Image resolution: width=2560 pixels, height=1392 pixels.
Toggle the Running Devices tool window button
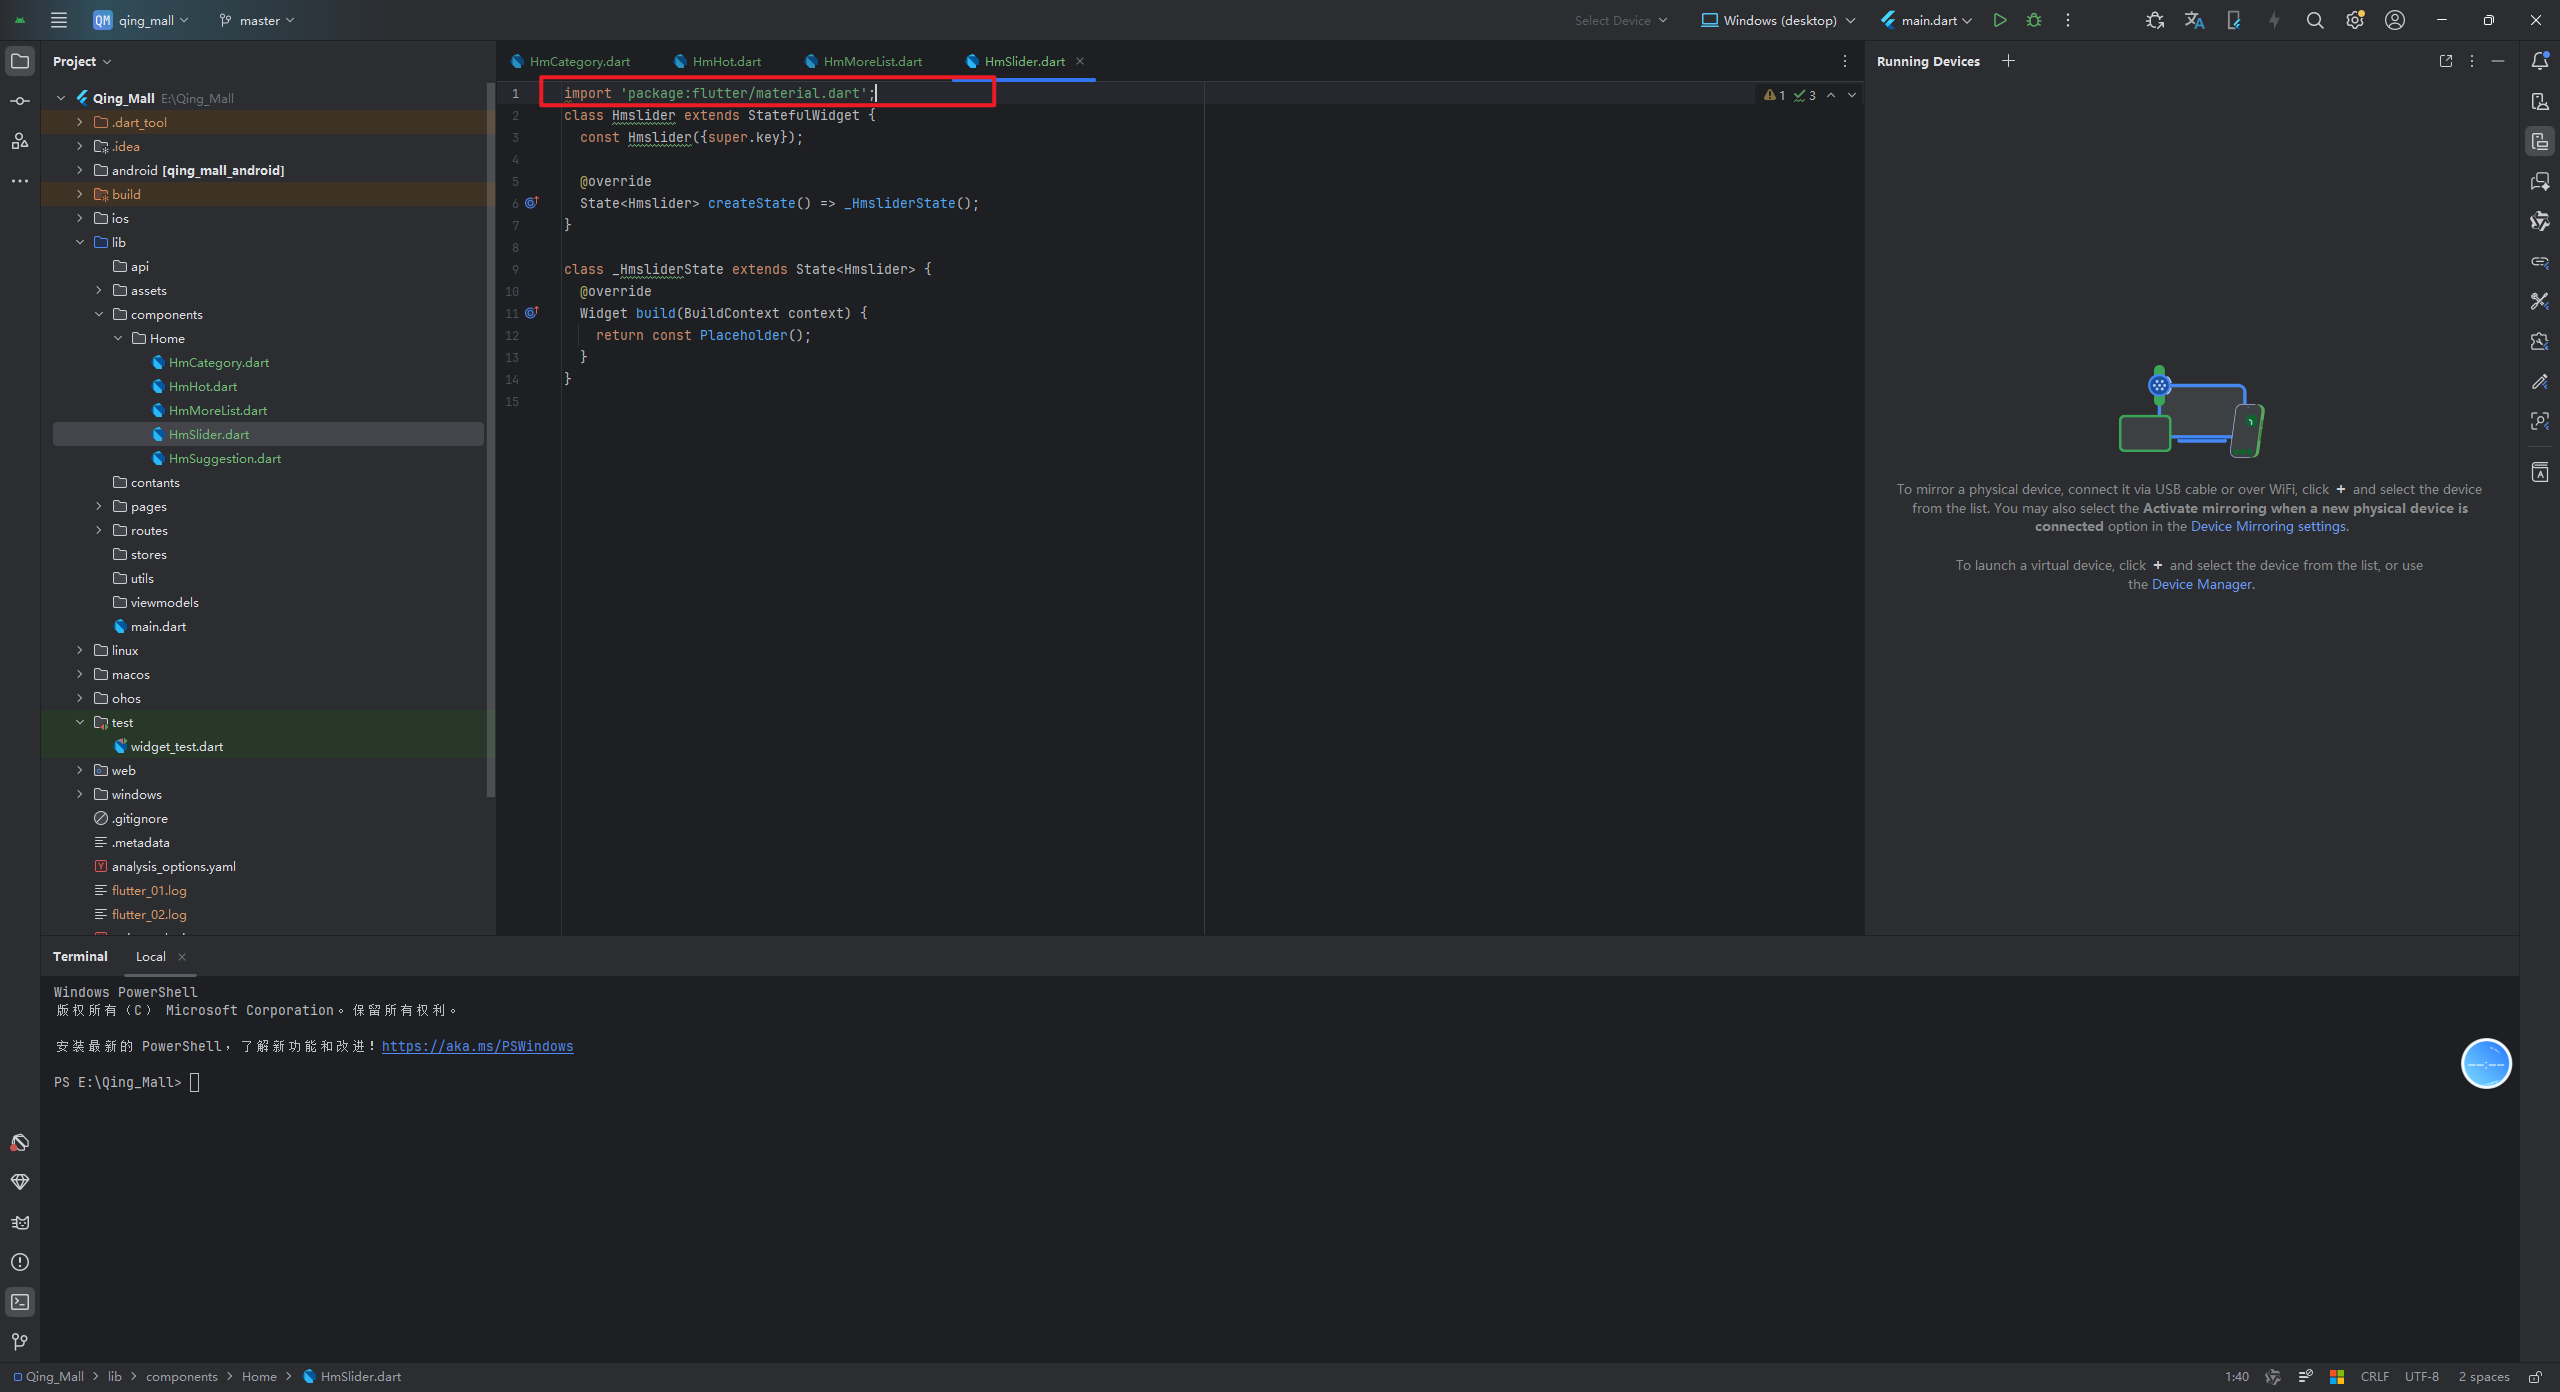2539,141
